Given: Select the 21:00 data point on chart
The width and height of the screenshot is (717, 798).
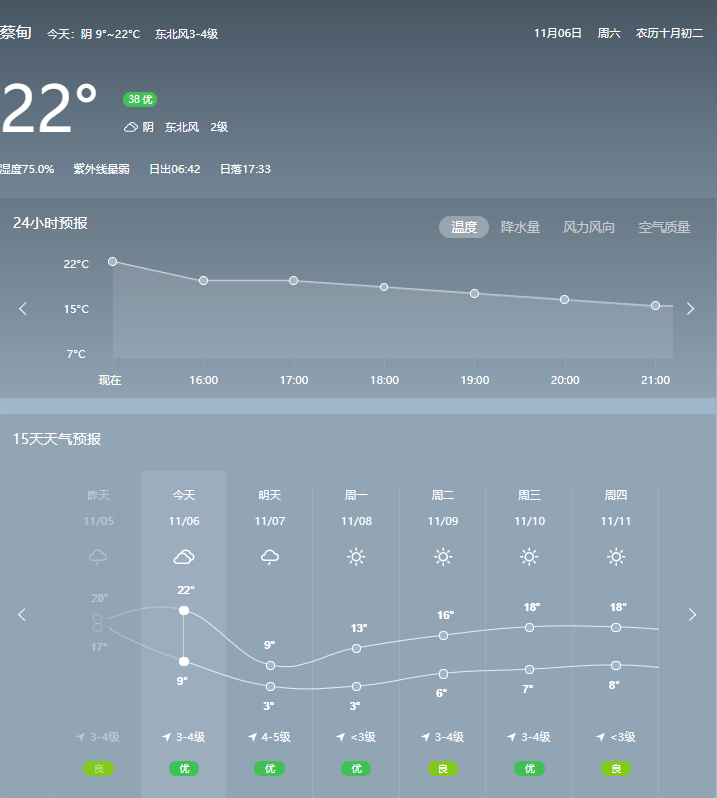Looking at the screenshot, I should pos(655,305).
